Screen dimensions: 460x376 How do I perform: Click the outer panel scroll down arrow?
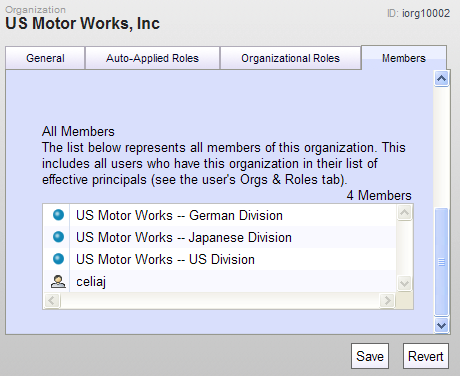[441, 325]
